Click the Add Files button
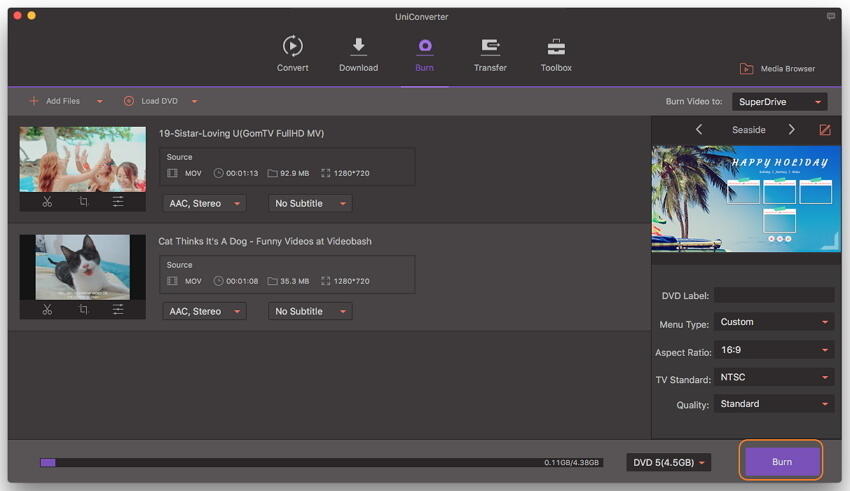This screenshot has width=850, height=491. [55, 101]
